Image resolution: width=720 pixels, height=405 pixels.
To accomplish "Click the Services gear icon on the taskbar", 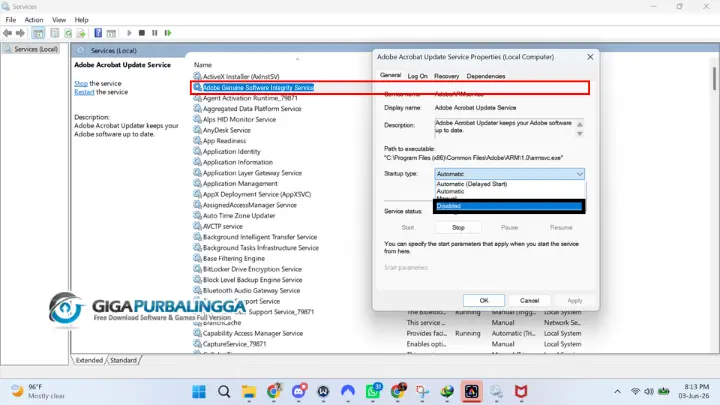I will pos(496,392).
